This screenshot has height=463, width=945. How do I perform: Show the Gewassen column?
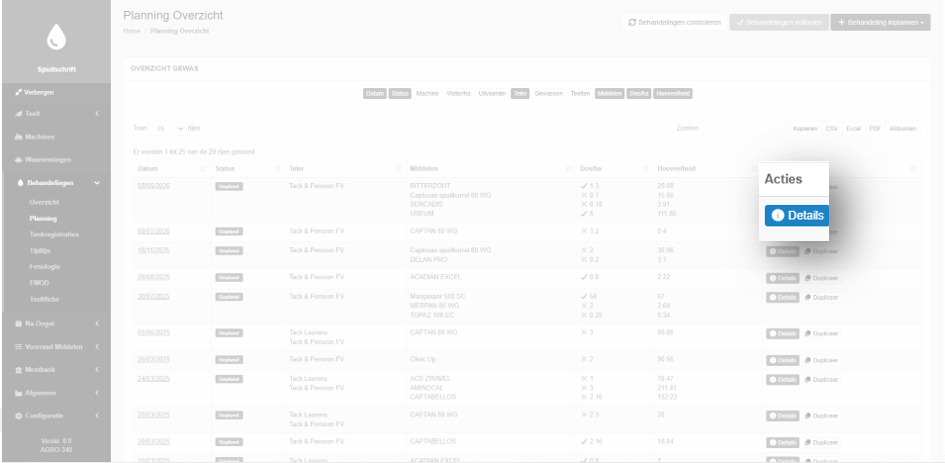[x=548, y=93]
